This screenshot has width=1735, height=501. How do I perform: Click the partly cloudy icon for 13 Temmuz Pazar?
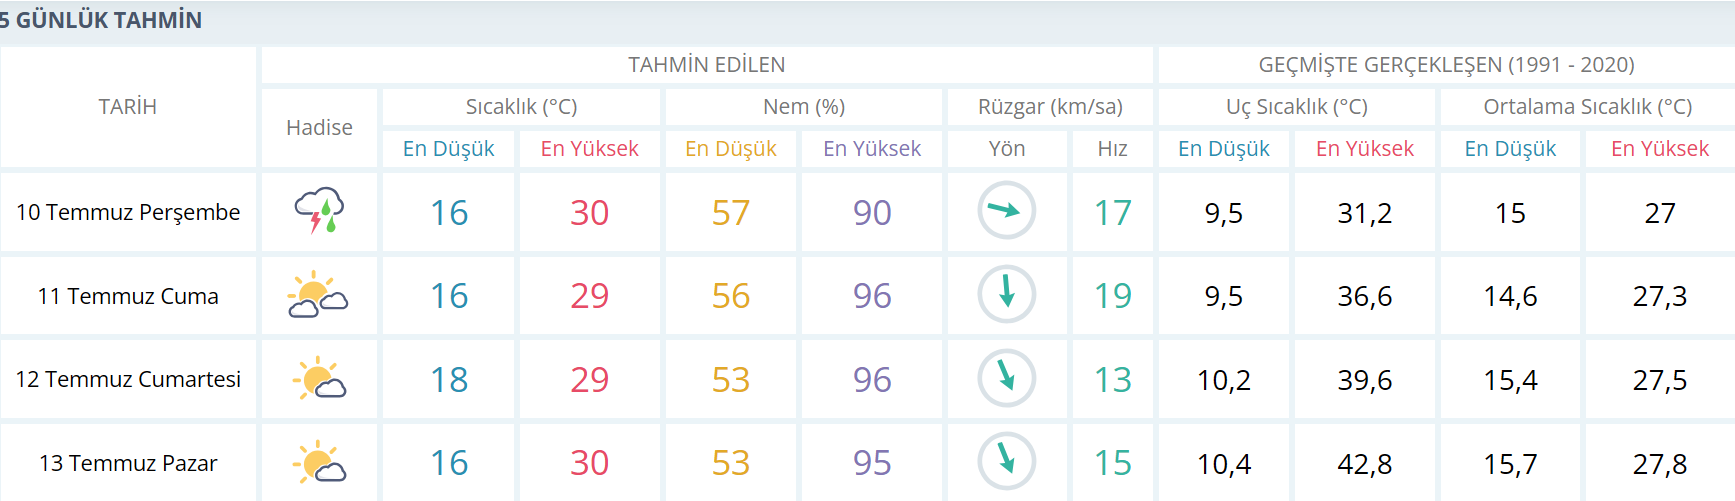[x=319, y=462]
